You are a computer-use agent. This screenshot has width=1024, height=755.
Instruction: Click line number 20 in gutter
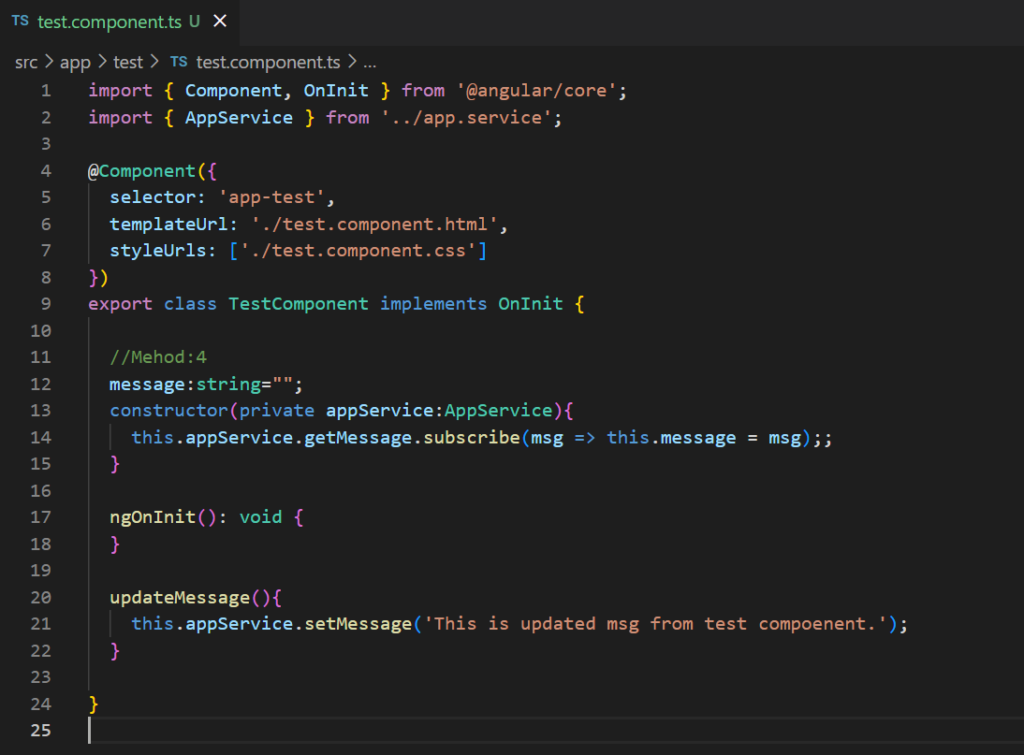point(40,598)
